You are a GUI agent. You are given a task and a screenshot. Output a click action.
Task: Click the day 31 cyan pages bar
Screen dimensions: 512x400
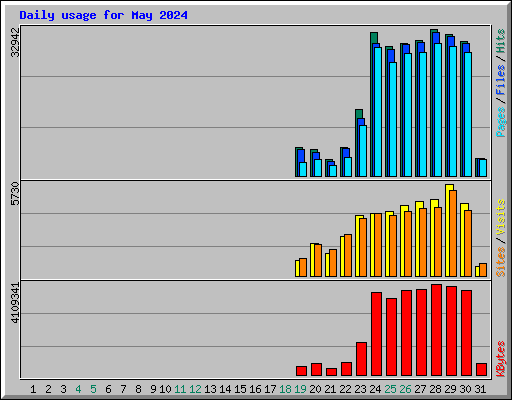click(483, 168)
